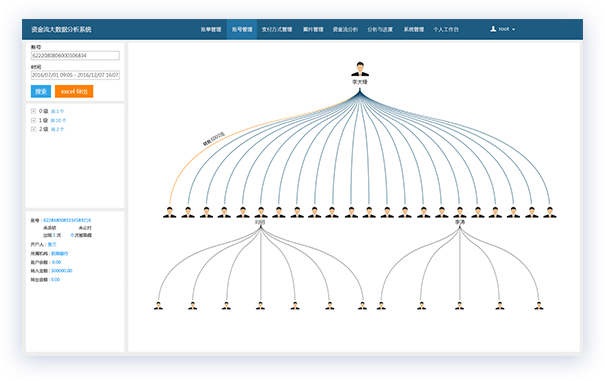605x381 pixels.
Task: Expand the 2级 tree level
Action: [x=33, y=129]
